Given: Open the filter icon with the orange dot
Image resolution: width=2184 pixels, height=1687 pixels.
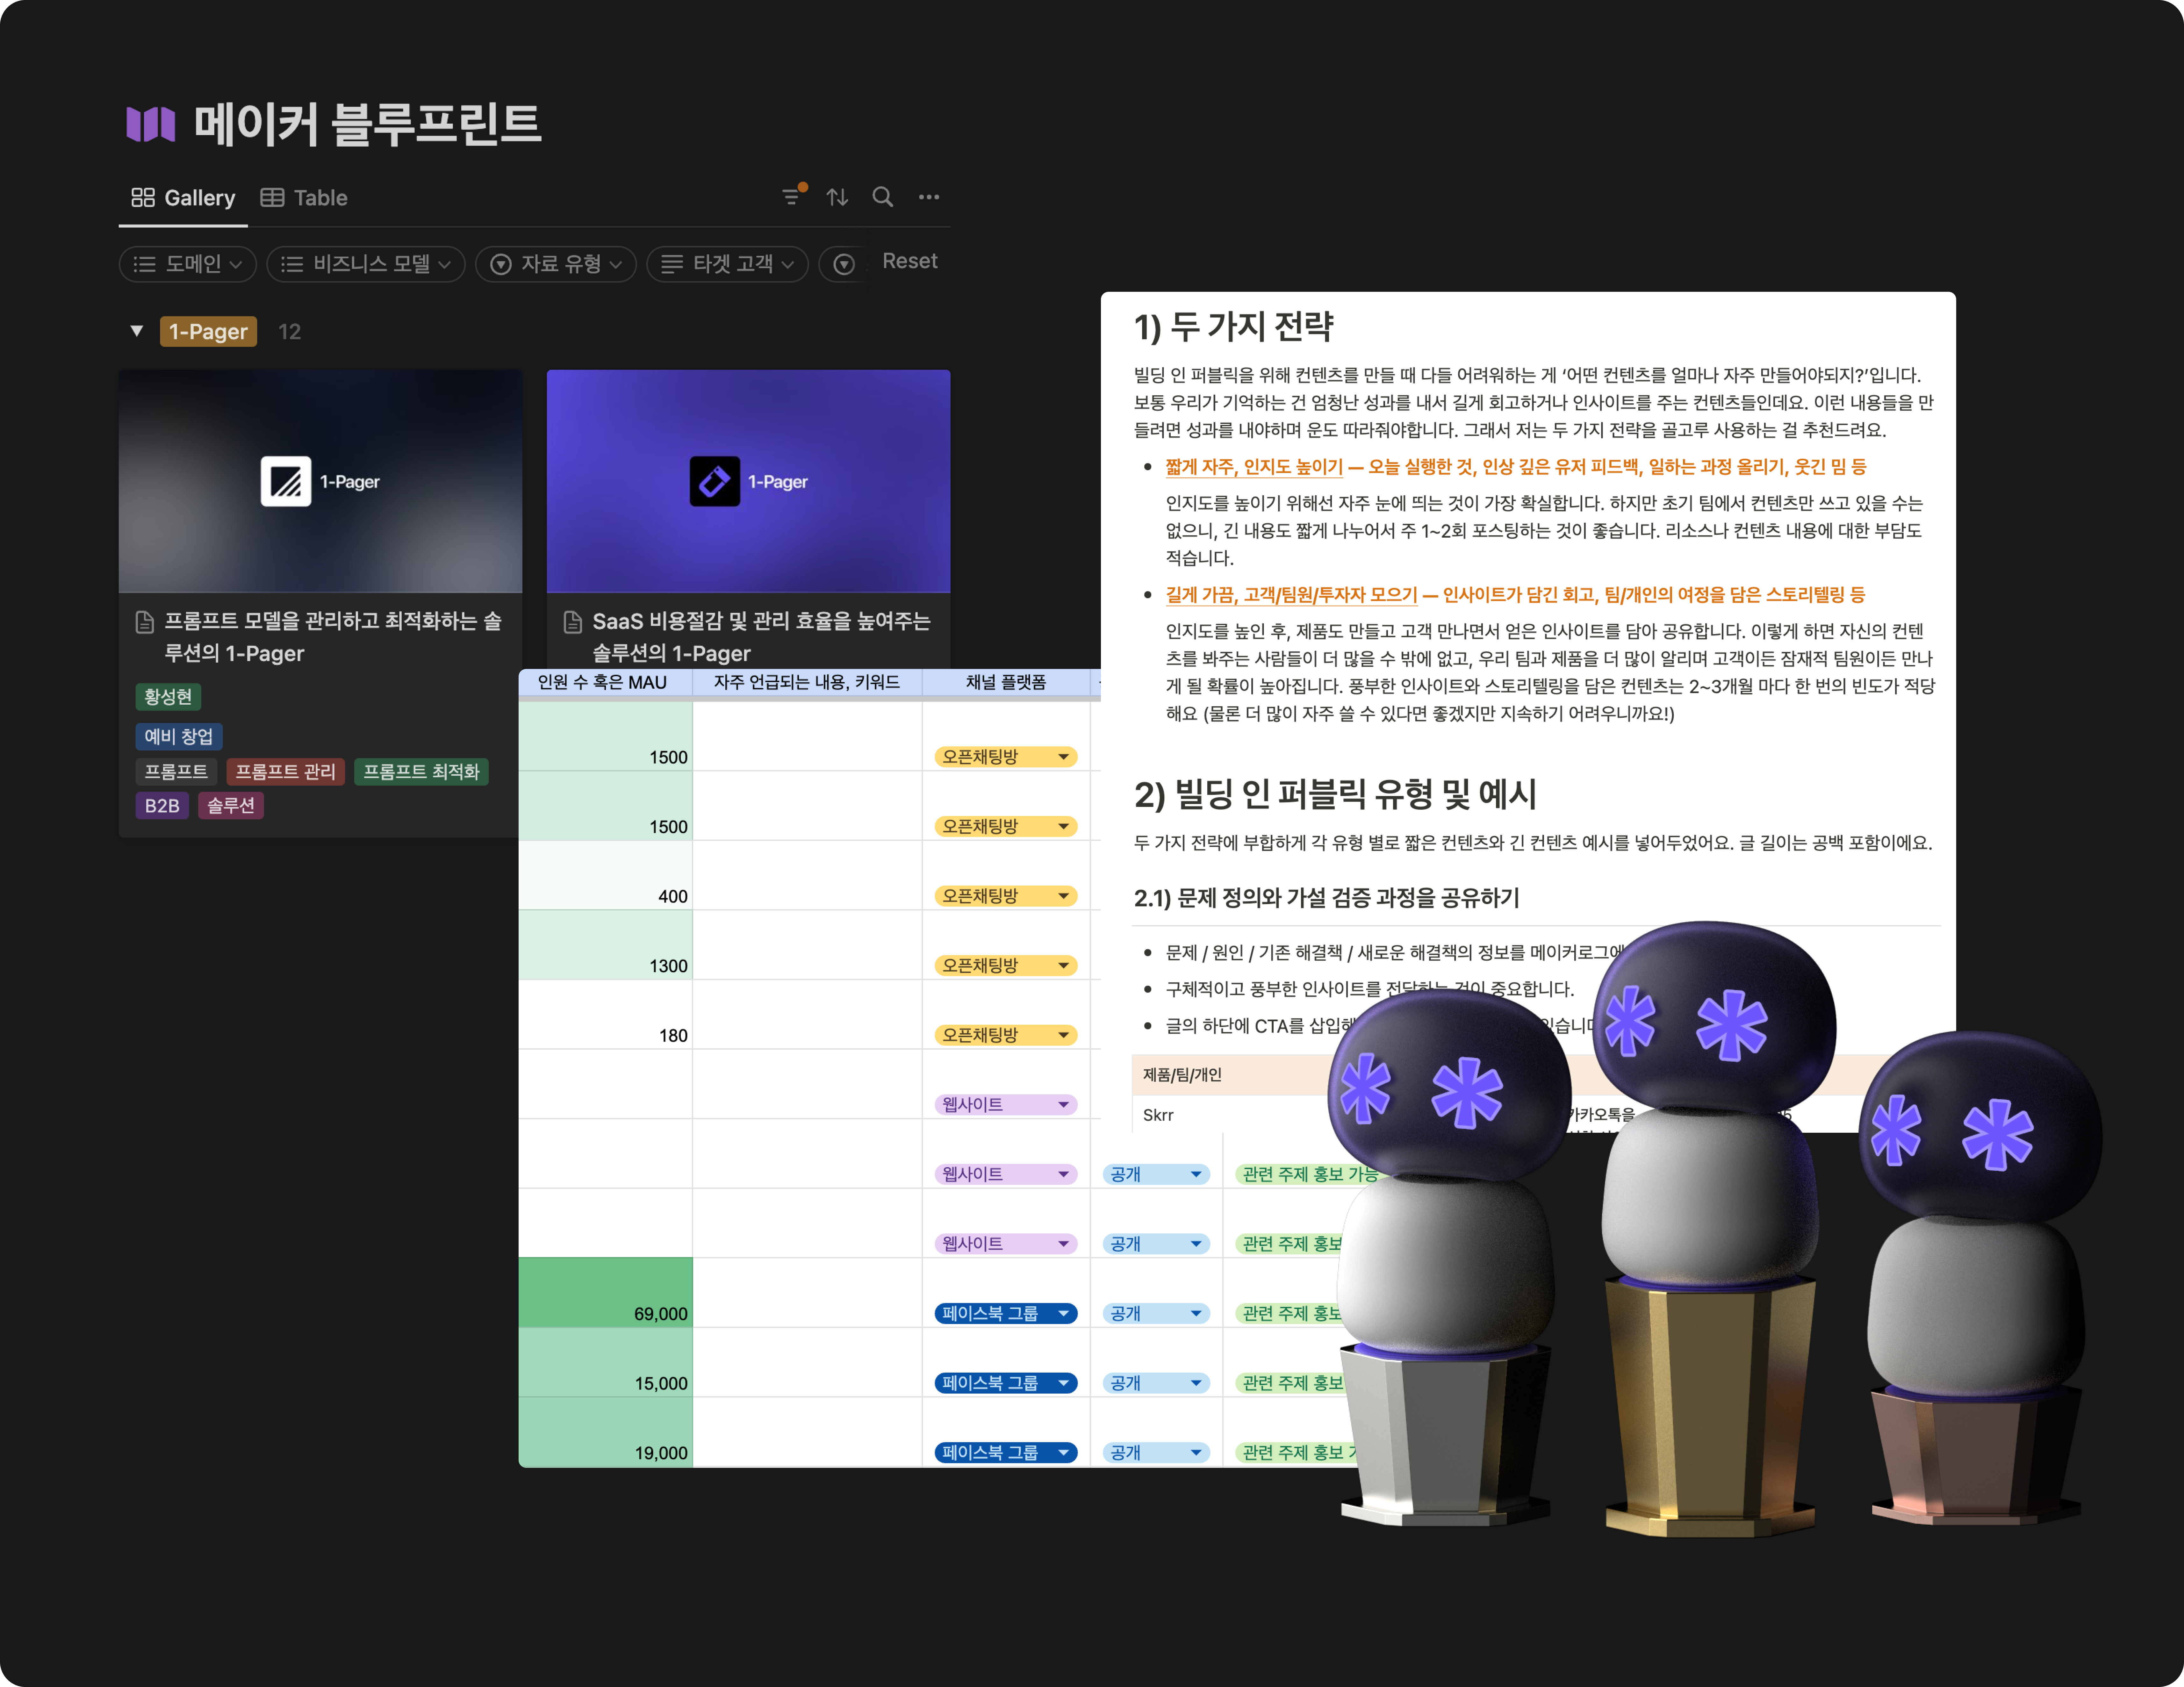Looking at the screenshot, I should point(793,196).
